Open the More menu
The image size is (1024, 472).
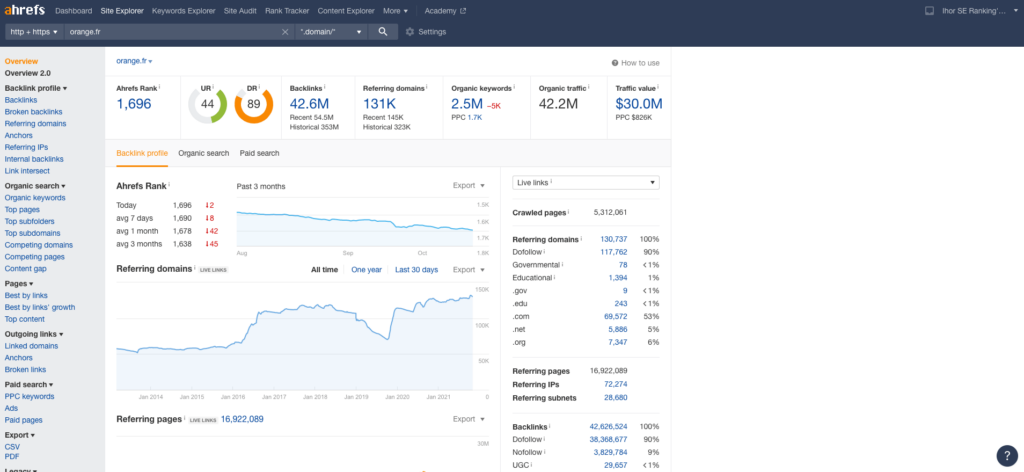pos(395,11)
